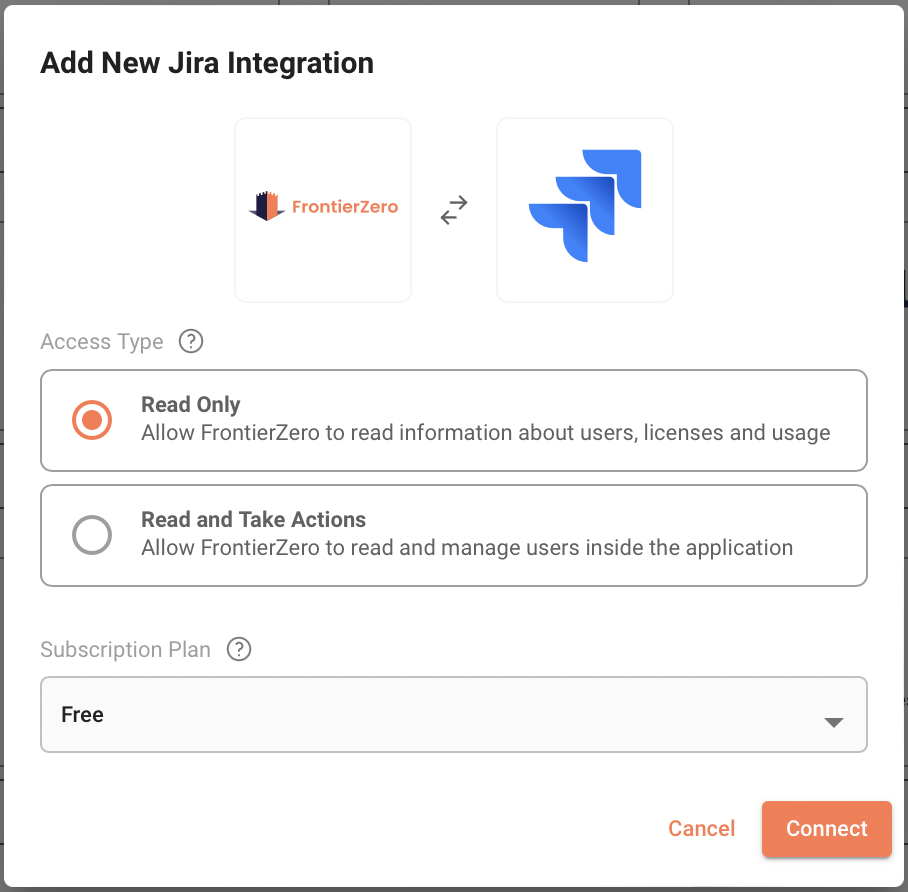Click the "Read Only" bold option title
This screenshot has width=908, height=892.
coord(191,405)
